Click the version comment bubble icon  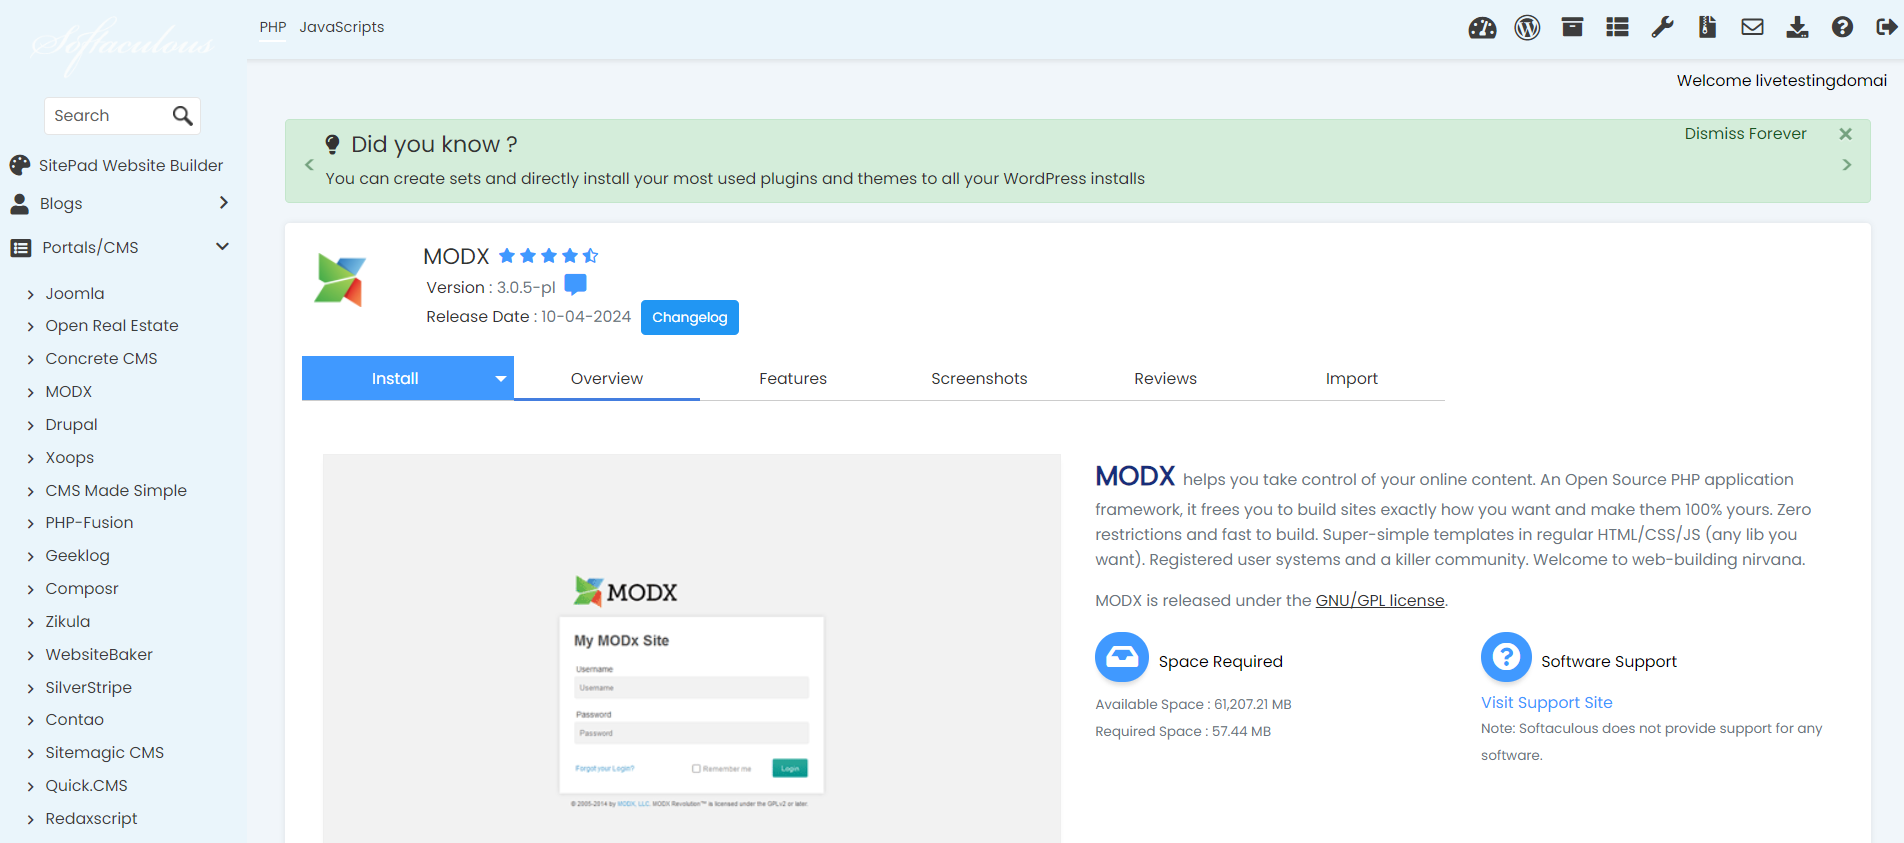pos(575,285)
